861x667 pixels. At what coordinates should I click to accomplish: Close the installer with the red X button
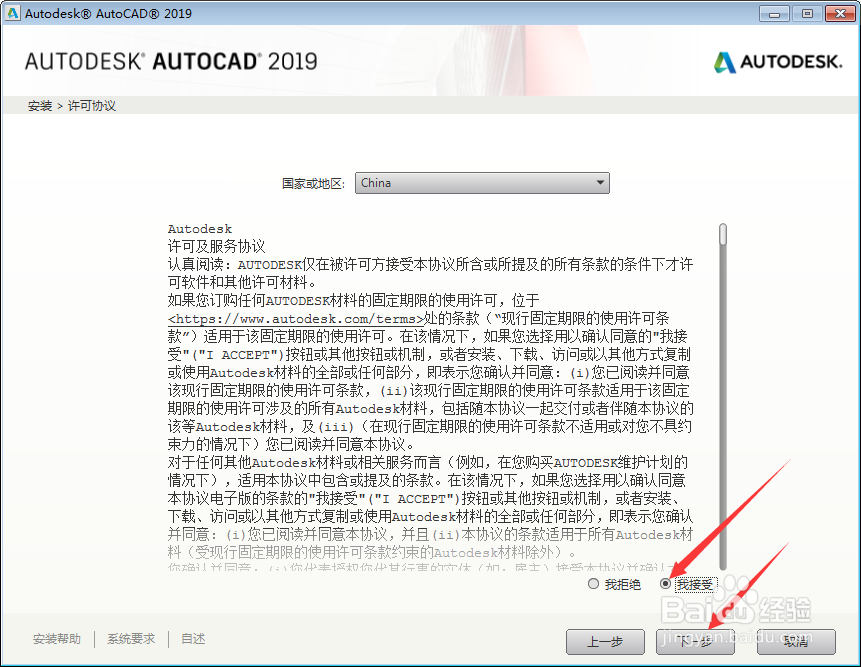[x=840, y=14]
